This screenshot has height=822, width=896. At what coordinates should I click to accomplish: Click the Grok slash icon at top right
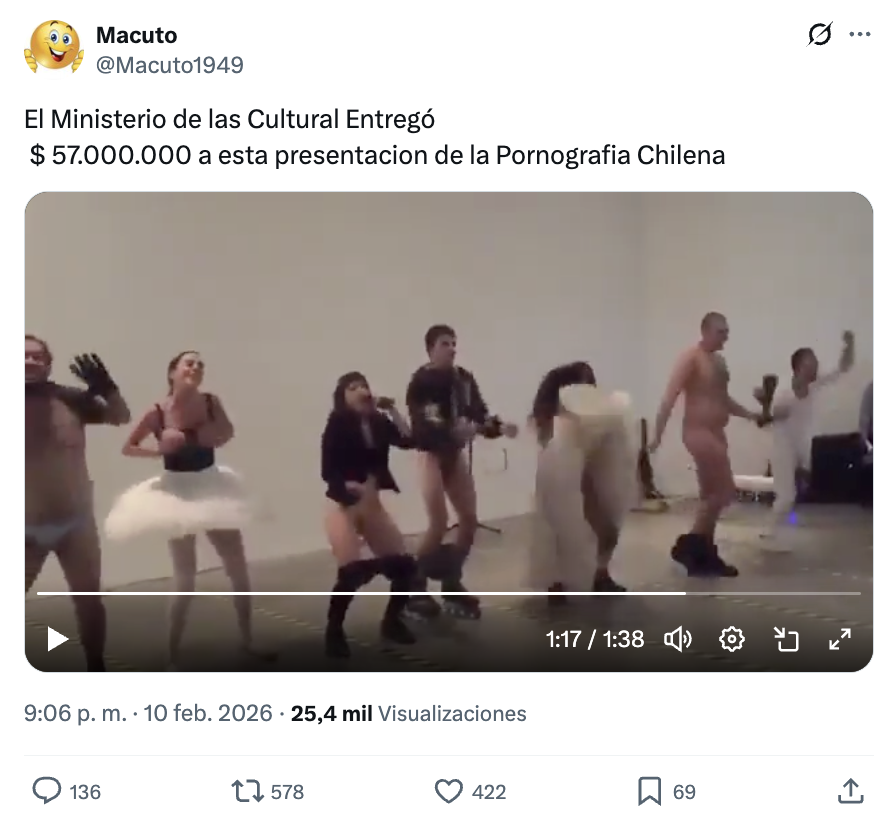(819, 34)
